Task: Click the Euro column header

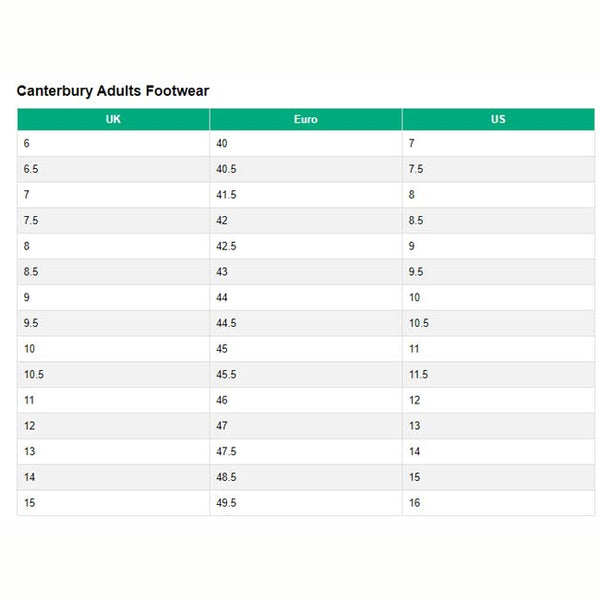Action: [306, 119]
